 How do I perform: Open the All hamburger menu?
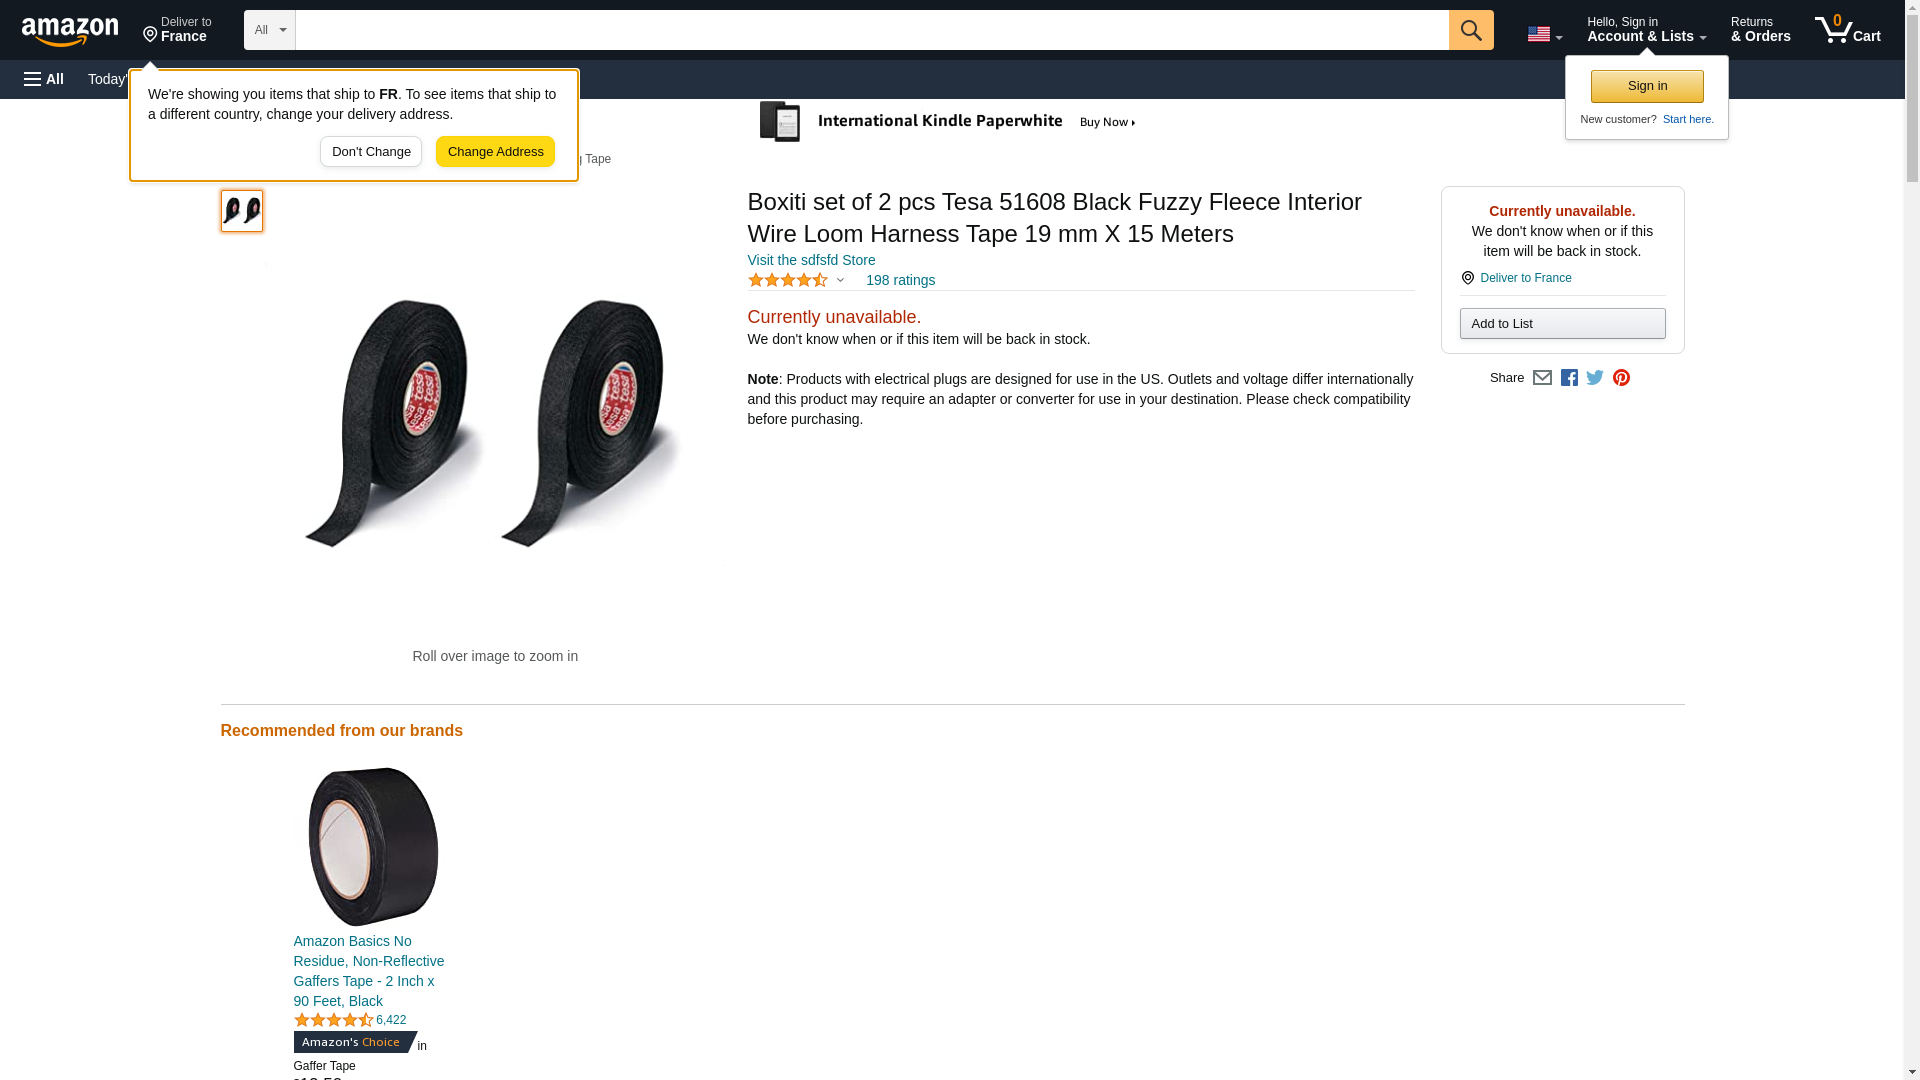44,79
